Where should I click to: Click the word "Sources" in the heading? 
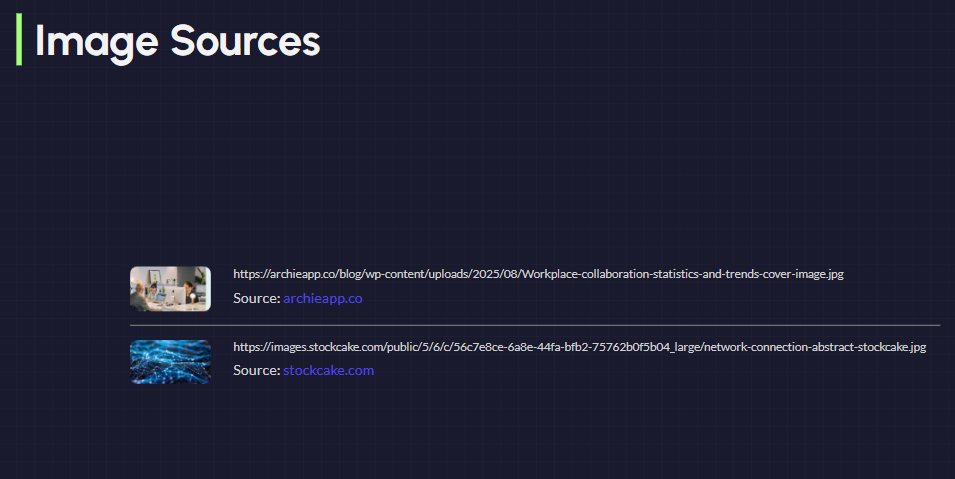(x=245, y=41)
